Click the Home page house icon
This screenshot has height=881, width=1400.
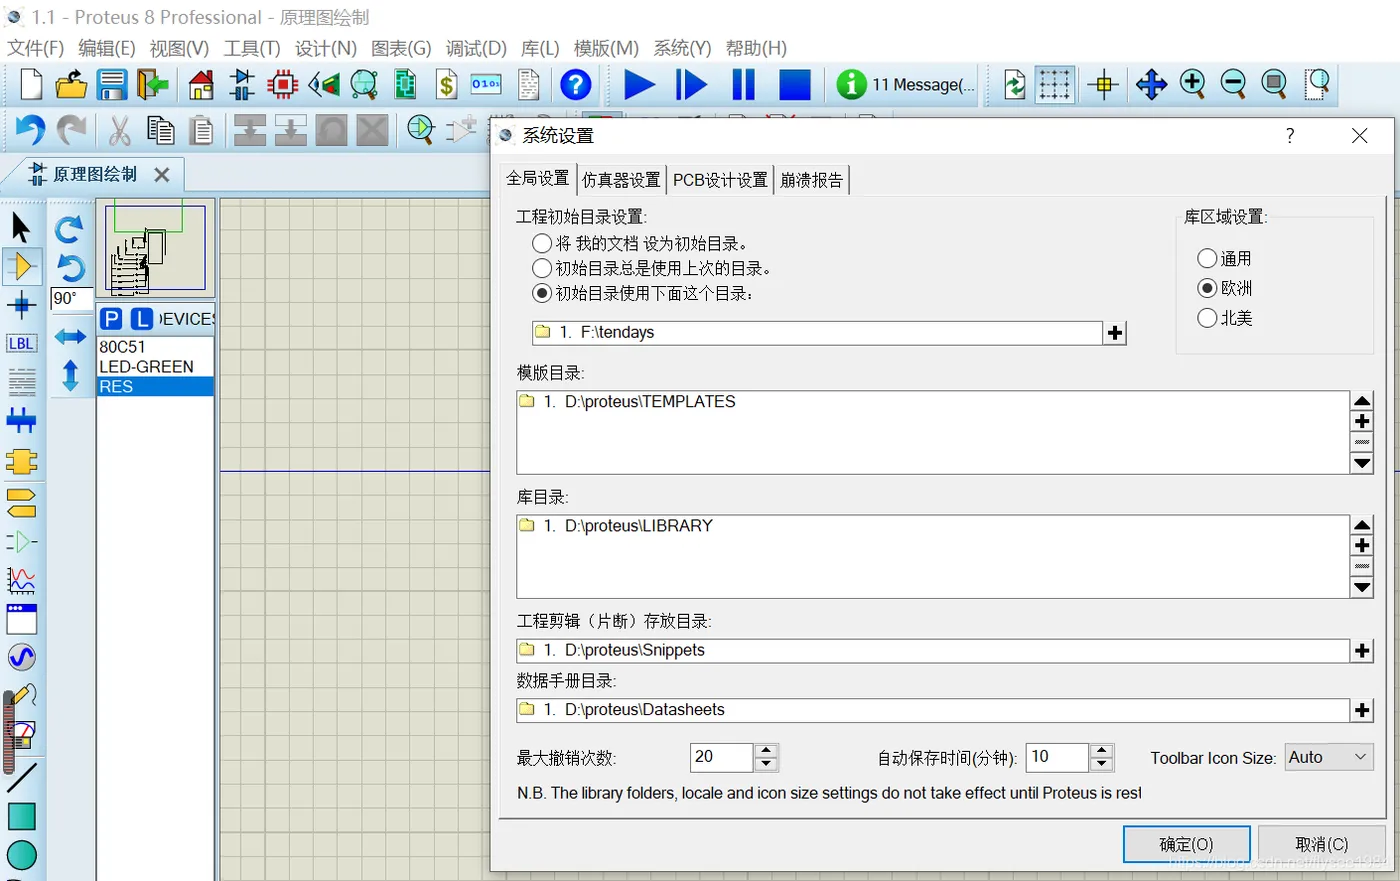[201, 85]
